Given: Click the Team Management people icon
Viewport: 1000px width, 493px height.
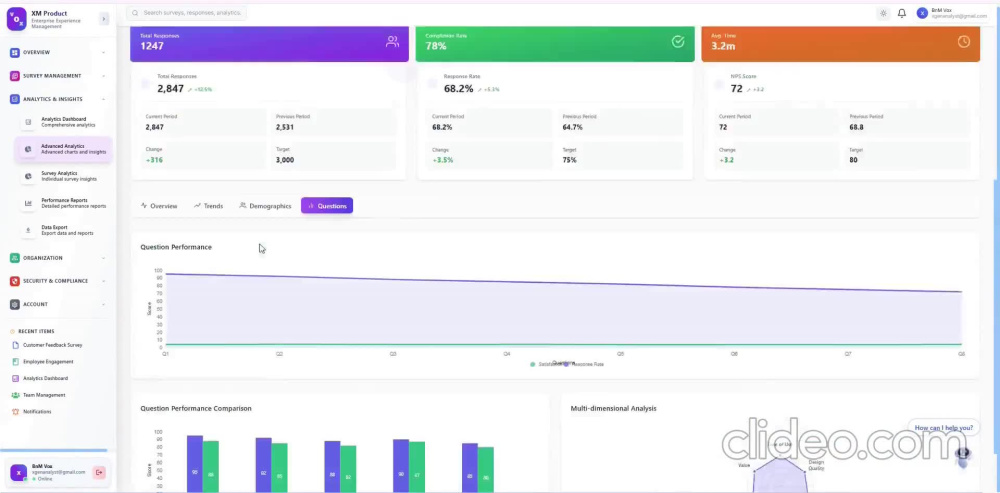Looking at the screenshot, I should 16,395.
